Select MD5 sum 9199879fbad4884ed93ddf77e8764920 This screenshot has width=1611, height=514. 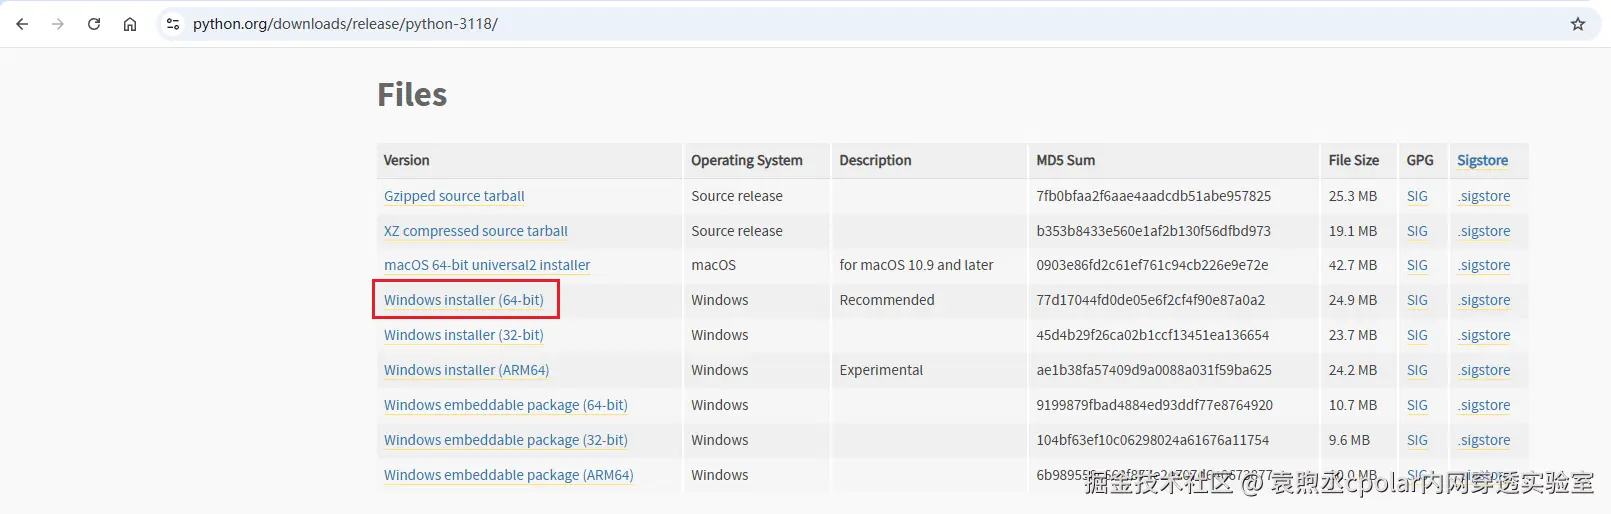click(1154, 405)
